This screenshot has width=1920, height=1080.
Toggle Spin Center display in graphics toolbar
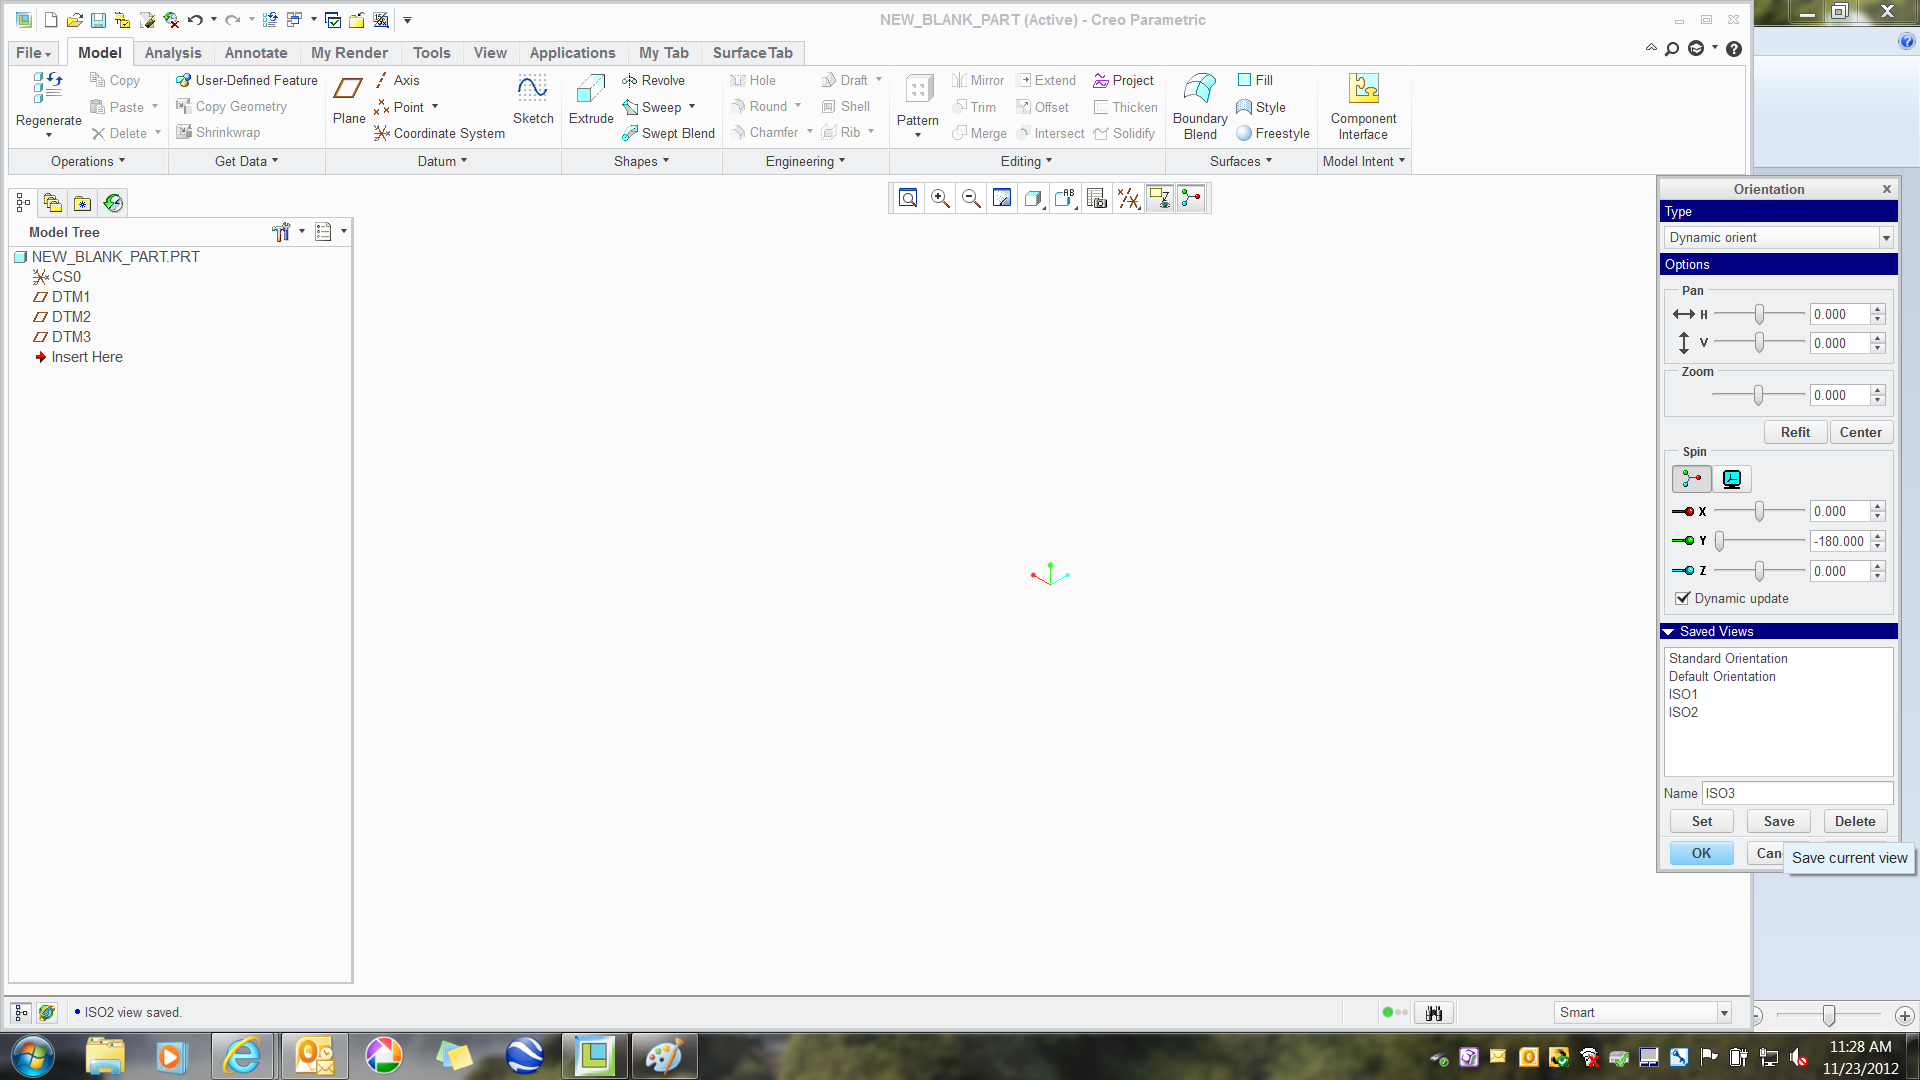(x=1191, y=198)
